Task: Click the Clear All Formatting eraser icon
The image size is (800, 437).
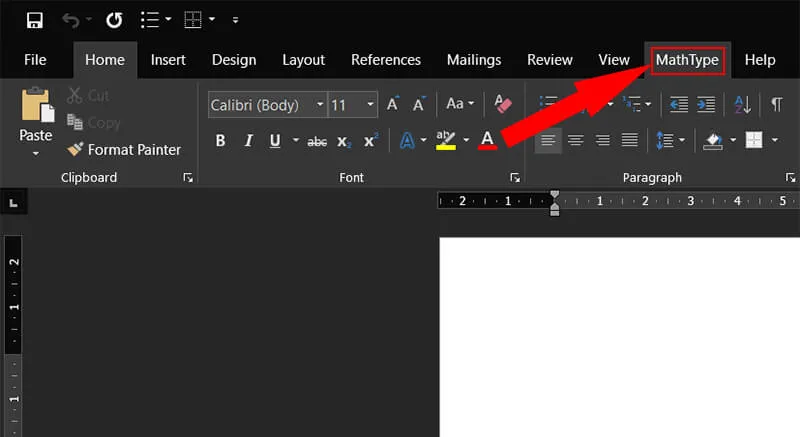Action: click(503, 104)
